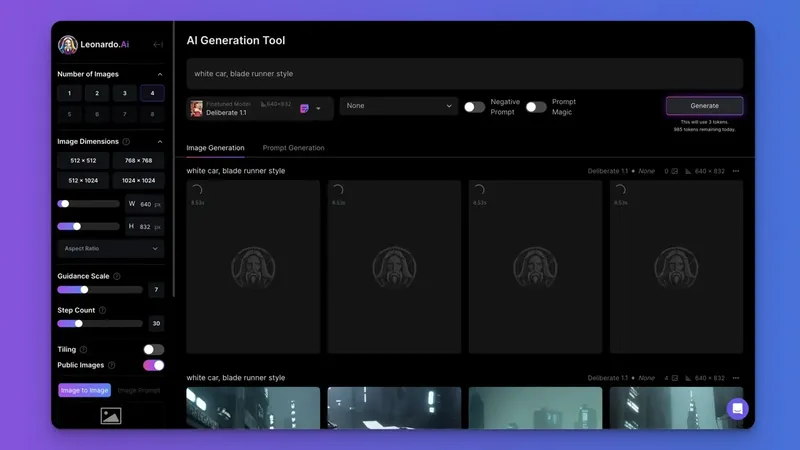The height and width of the screenshot is (450, 800).
Task: Switch to Prompt Generation tab
Action: click(x=293, y=148)
